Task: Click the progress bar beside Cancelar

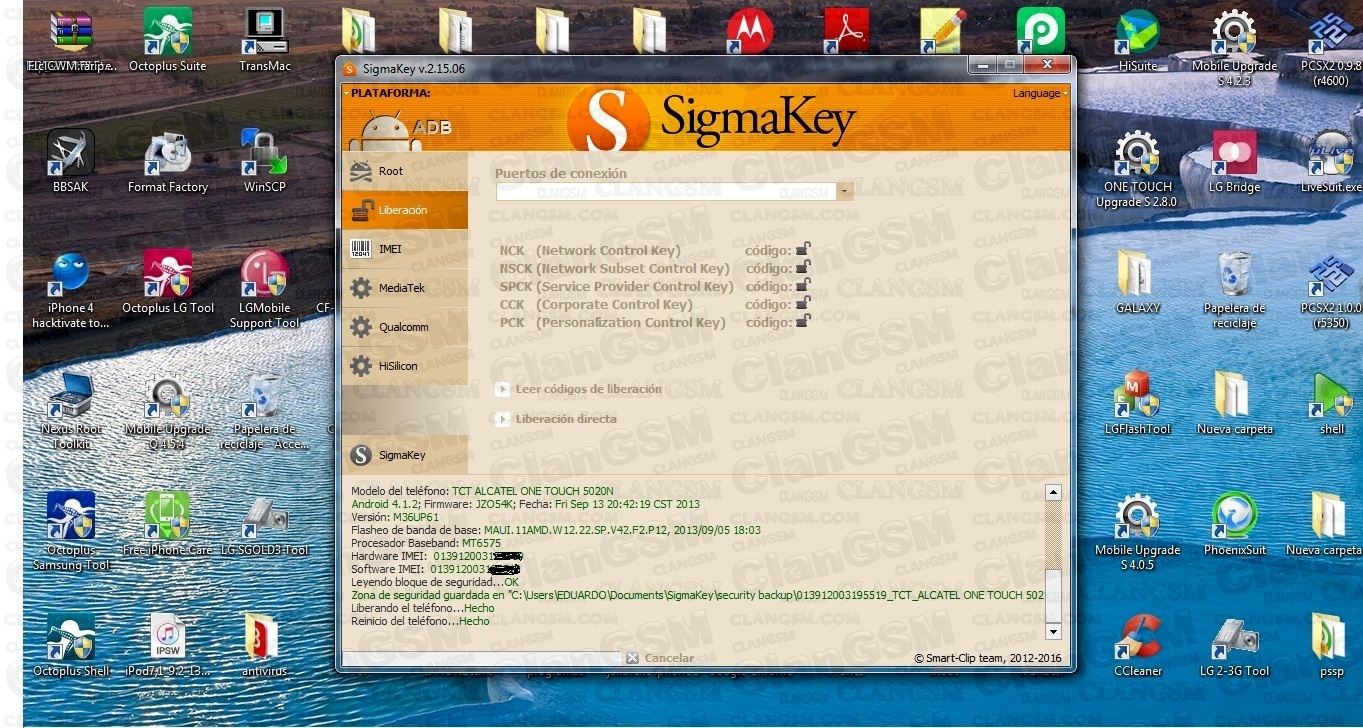Action: [x=481, y=658]
